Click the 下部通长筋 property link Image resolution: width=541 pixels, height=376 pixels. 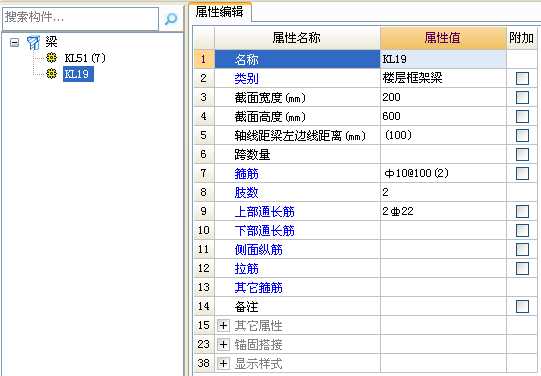tap(264, 230)
